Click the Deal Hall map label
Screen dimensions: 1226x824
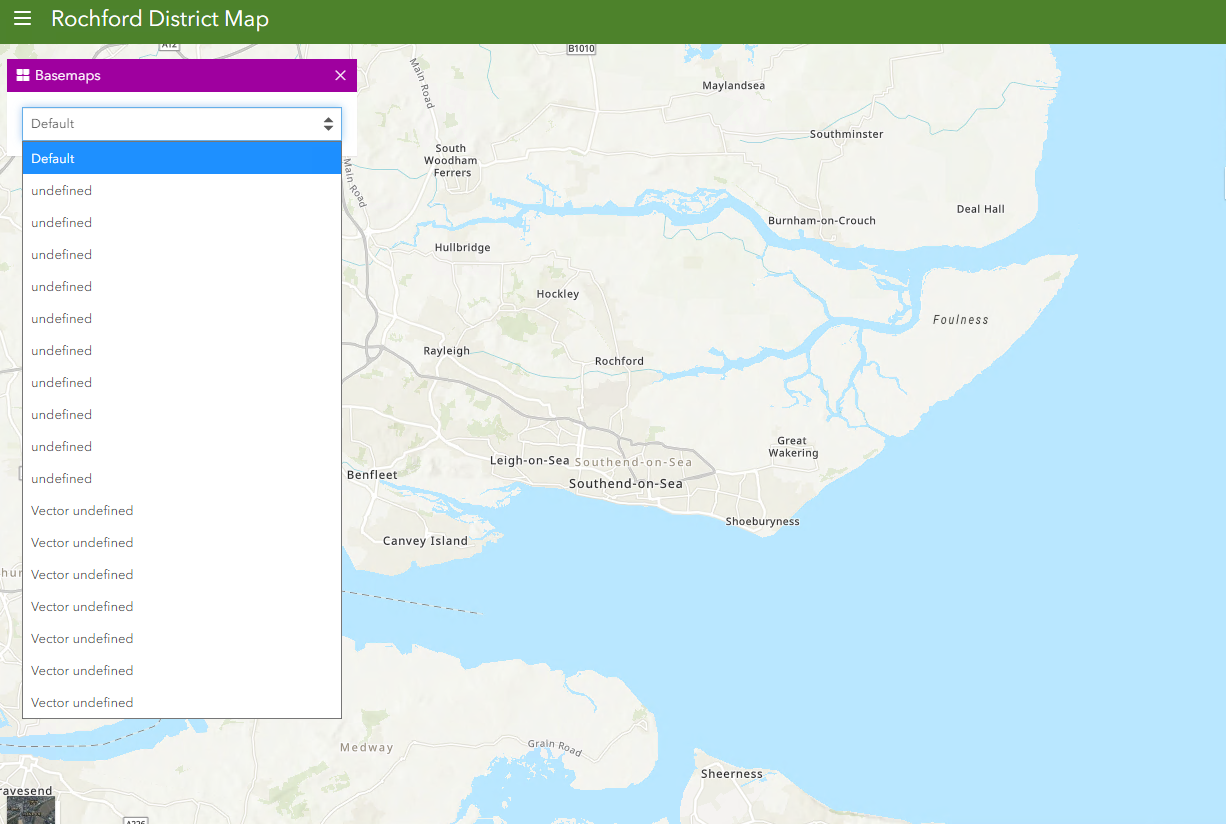(981, 209)
